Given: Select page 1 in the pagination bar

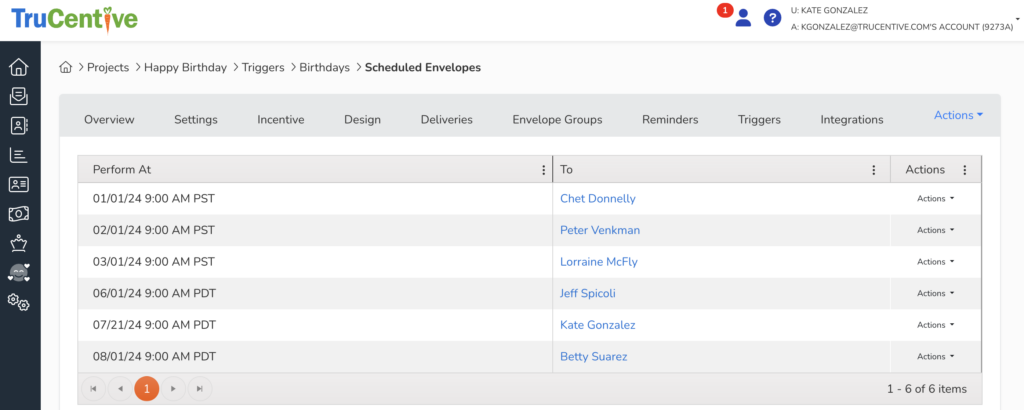Looking at the screenshot, I should pyautogui.click(x=146, y=388).
